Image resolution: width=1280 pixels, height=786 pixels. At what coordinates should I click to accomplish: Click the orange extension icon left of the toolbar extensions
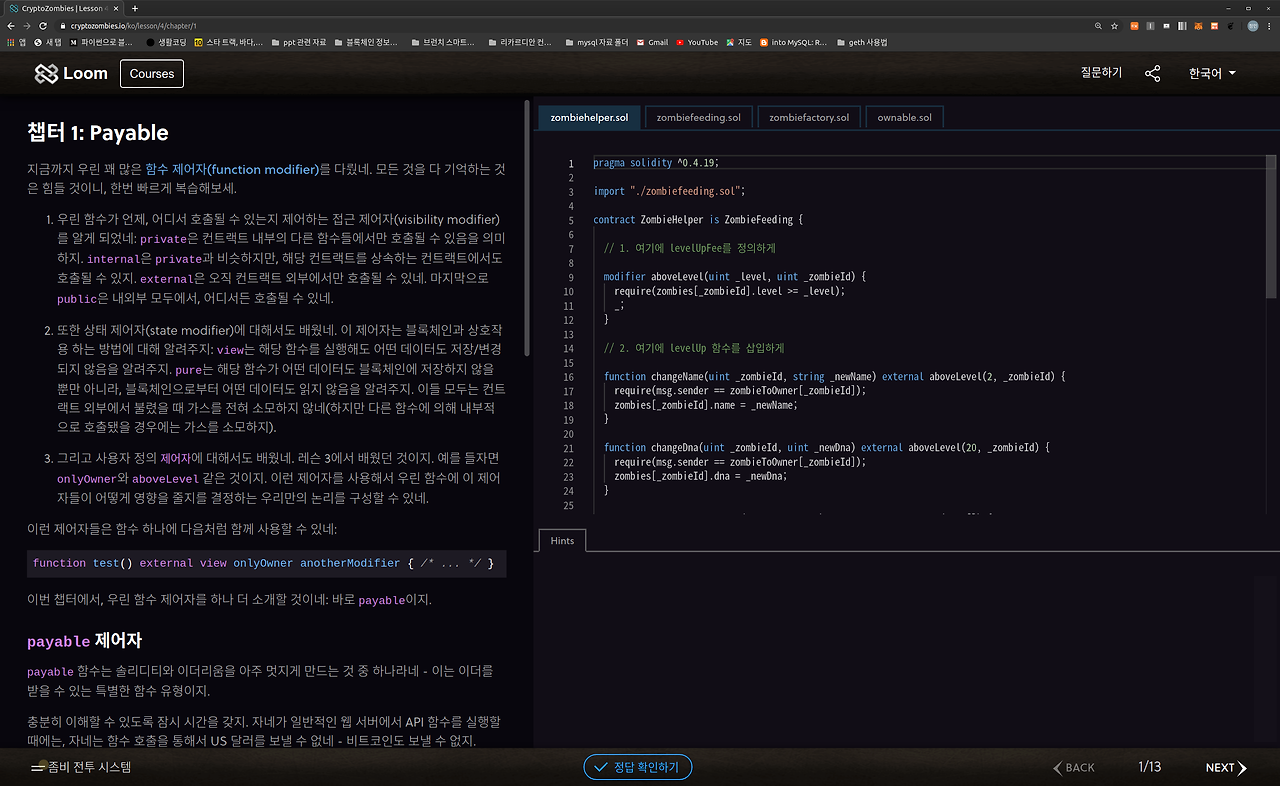1134,25
